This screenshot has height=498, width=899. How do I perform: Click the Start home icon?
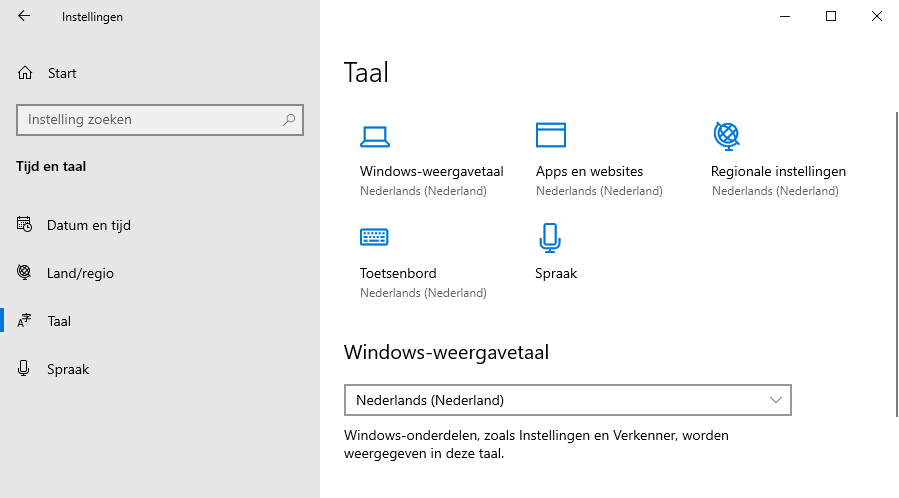pos(25,73)
